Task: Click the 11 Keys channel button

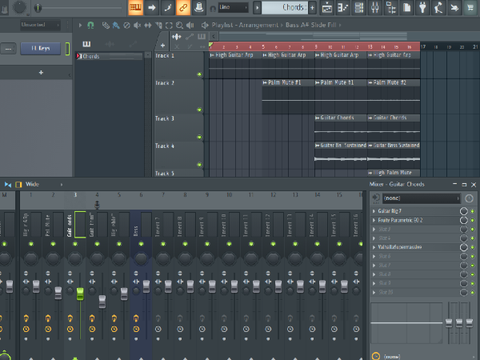Action: click(40, 49)
